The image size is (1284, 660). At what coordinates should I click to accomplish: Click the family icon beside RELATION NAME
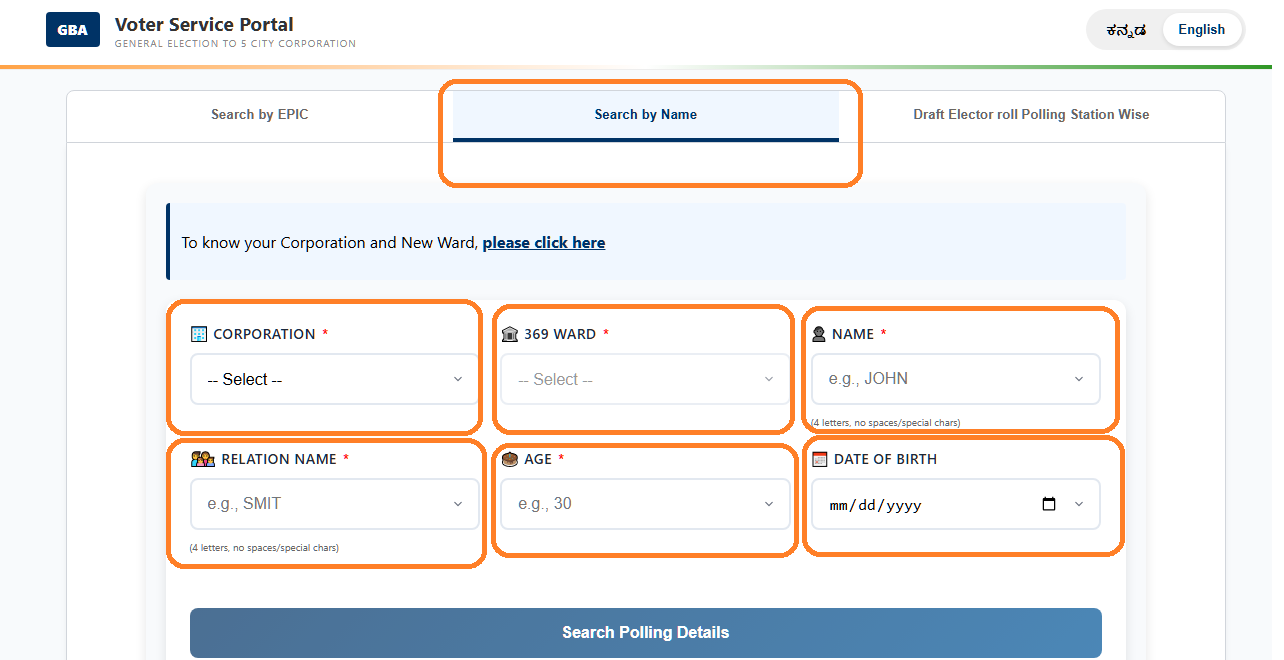click(x=202, y=459)
